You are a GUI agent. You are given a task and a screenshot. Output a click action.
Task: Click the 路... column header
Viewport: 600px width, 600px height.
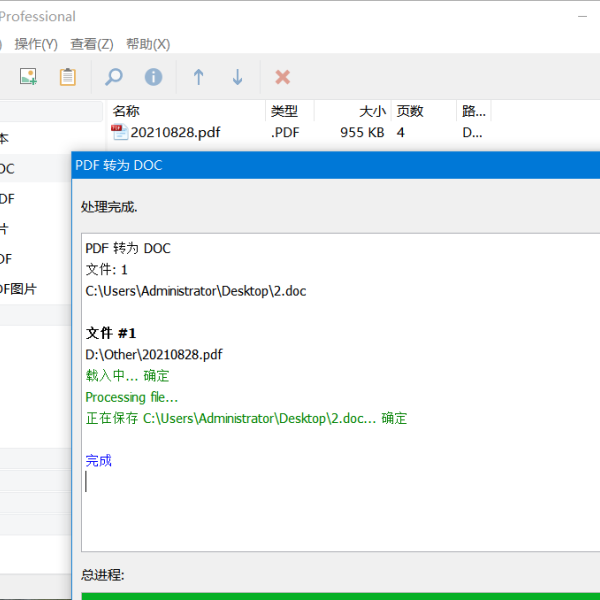coord(474,111)
